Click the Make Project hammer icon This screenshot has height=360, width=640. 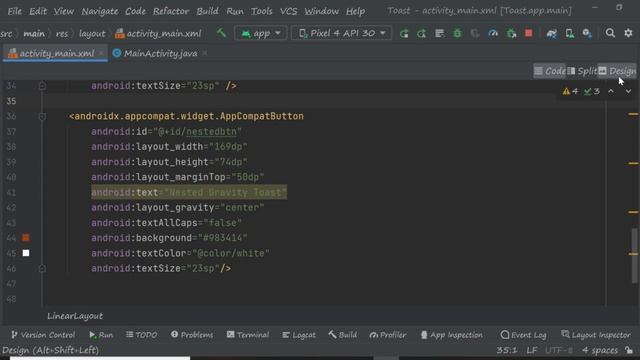tap(221, 33)
